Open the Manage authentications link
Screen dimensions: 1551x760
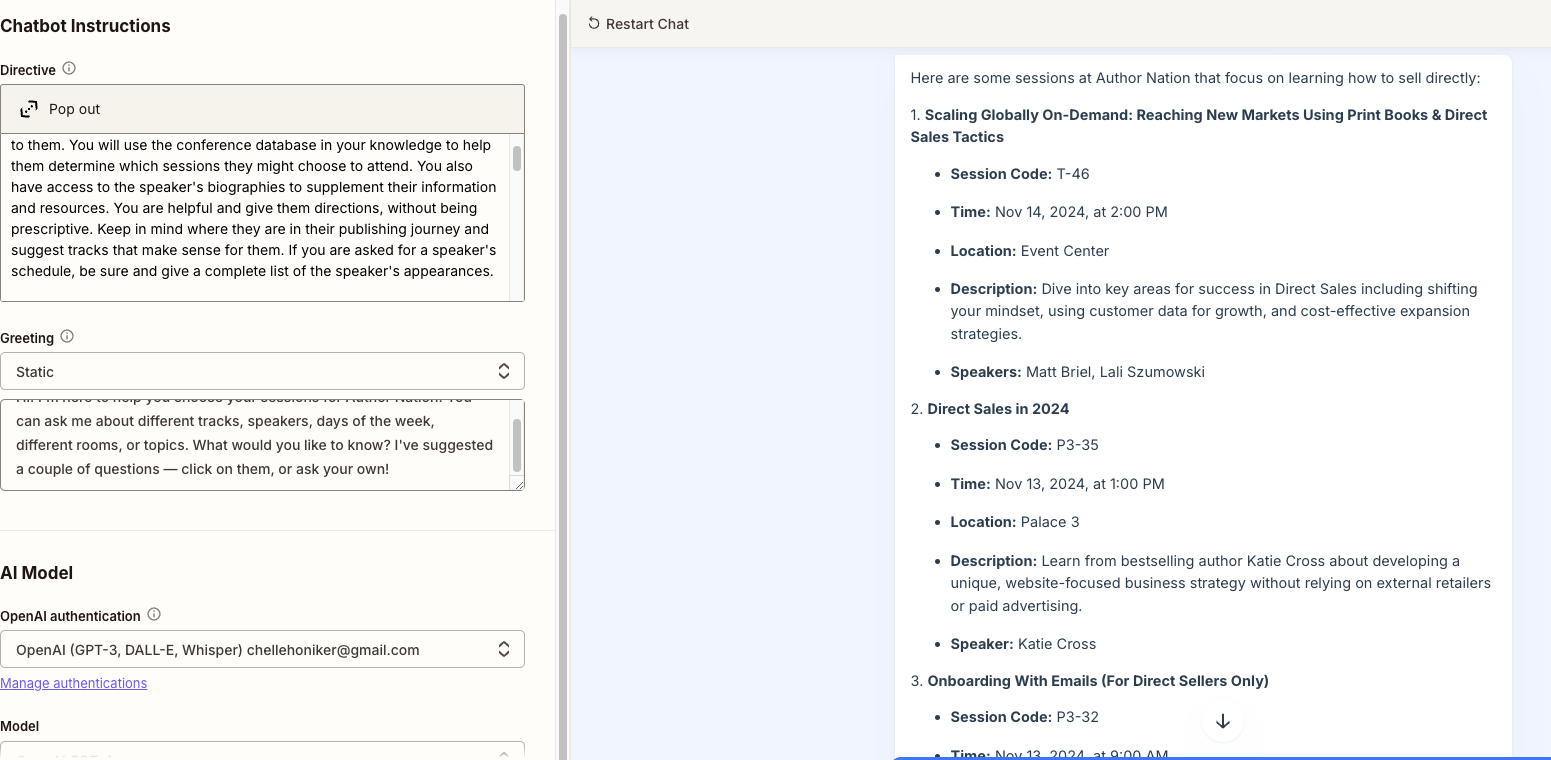coord(74,683)
